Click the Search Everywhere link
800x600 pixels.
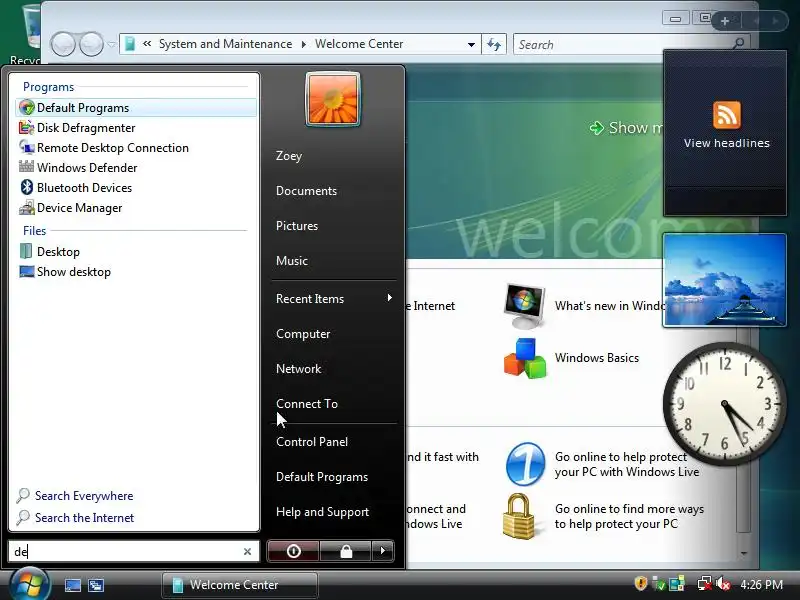click(74, 495)
